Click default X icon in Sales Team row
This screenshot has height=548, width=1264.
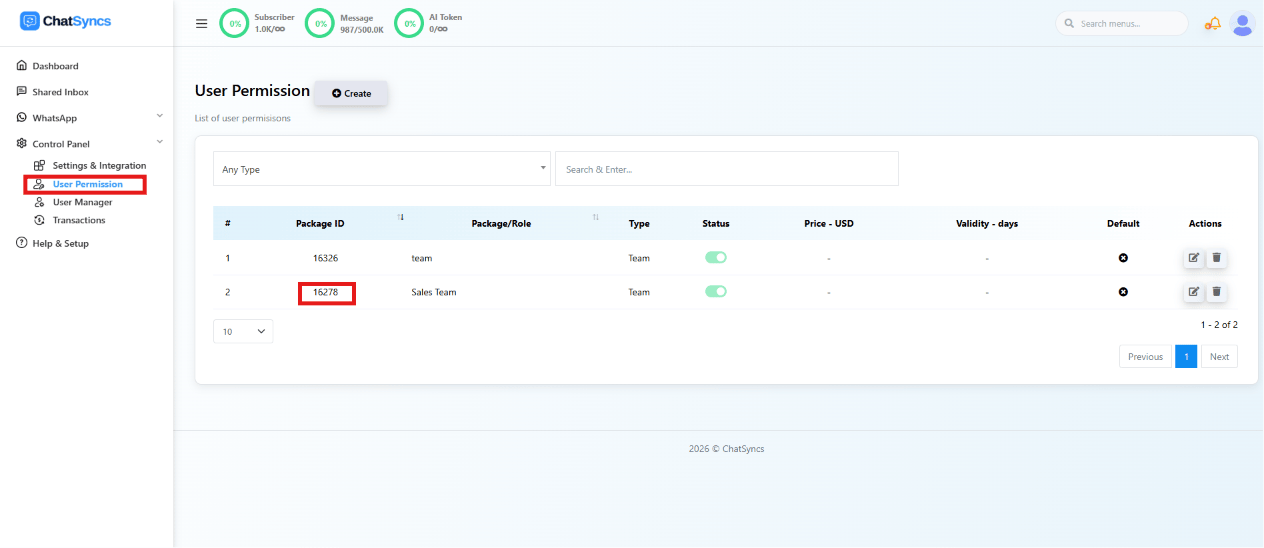pyautogui.click(x=1123, y=292)
